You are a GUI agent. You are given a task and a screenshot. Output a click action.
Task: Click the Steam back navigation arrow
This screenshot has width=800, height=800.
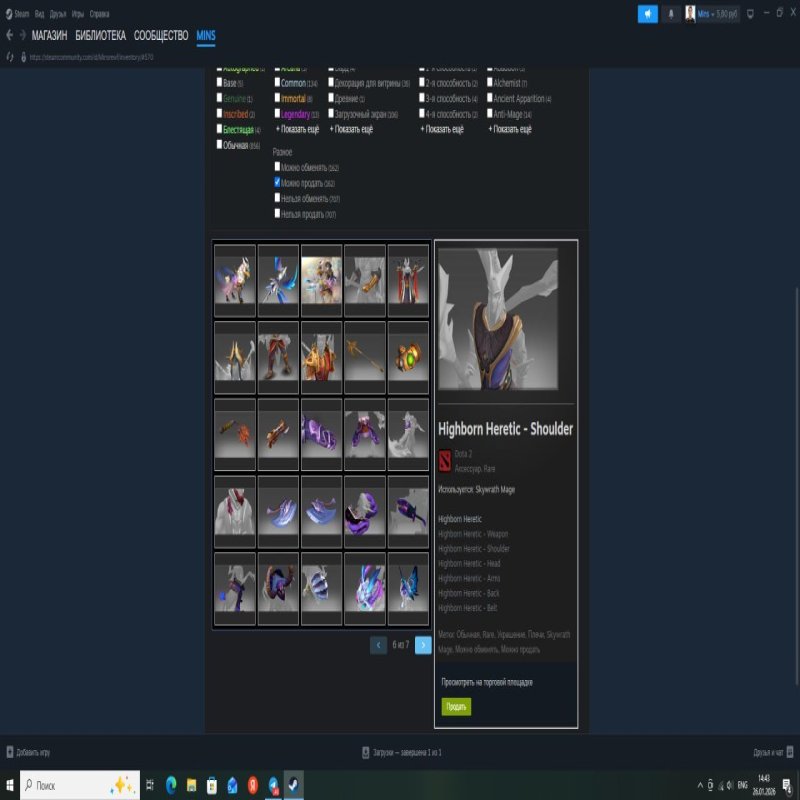9,35
